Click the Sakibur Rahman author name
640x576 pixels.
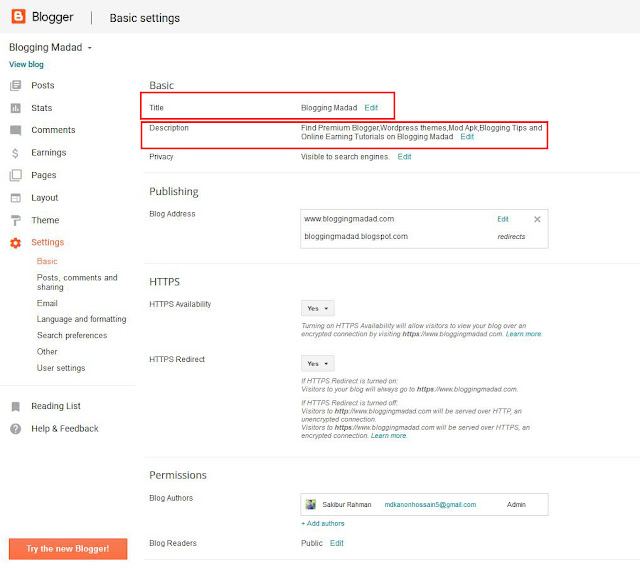pos(347,505)
